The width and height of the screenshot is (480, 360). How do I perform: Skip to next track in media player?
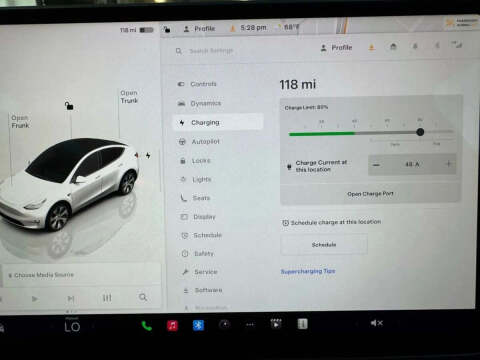[71, 298]
